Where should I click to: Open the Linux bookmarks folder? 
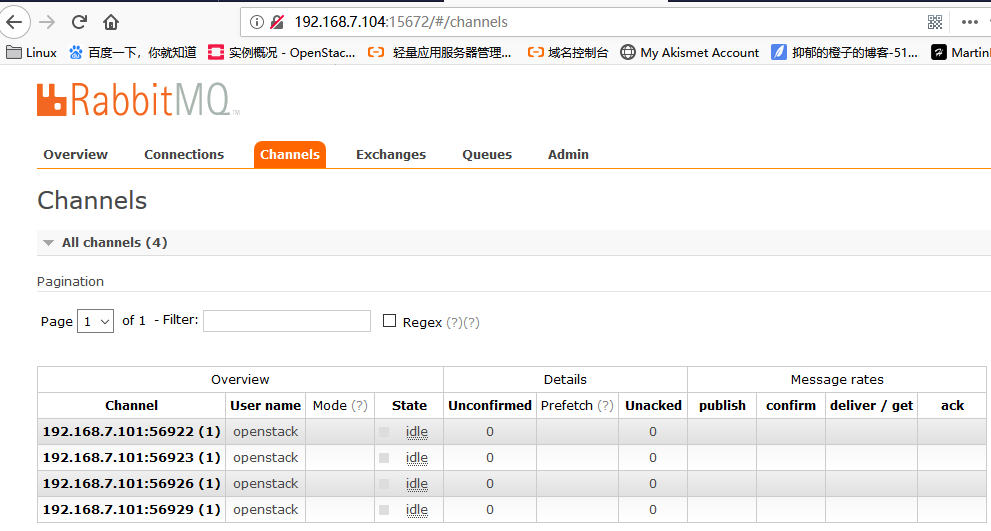click(x=32, y=52)
